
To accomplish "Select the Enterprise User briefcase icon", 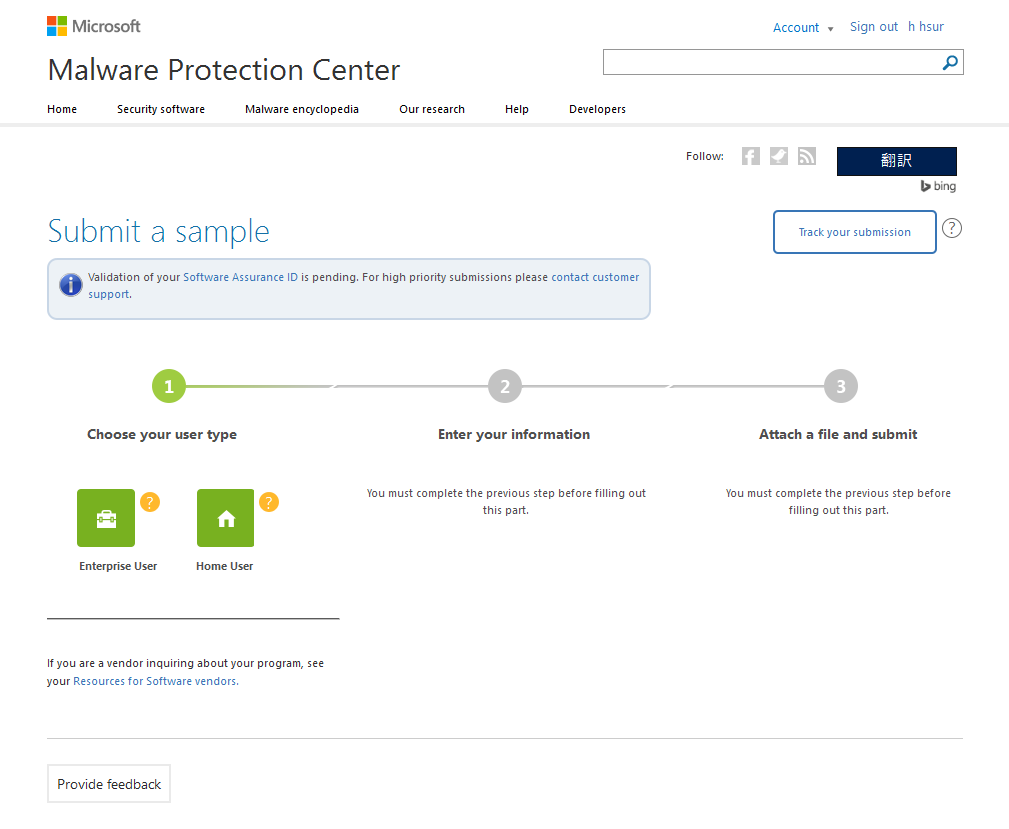I will [105, 518].
